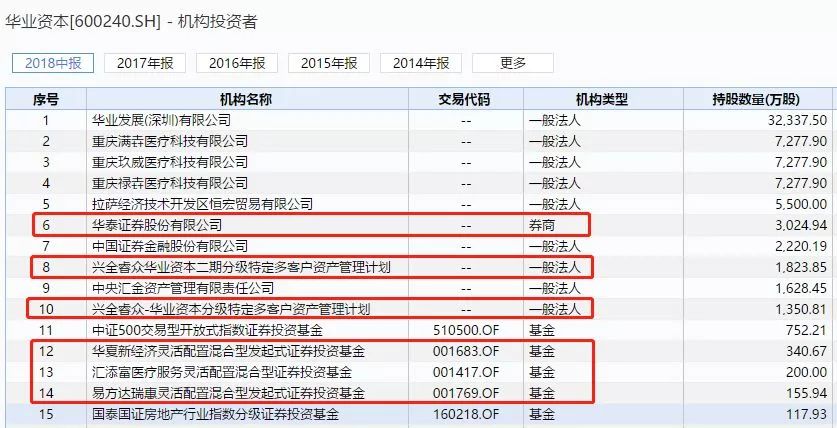Image resolution: width=837 pixels, height=428 pixels.
Task: Select the 券商 type cell
Action: (542, 225)
